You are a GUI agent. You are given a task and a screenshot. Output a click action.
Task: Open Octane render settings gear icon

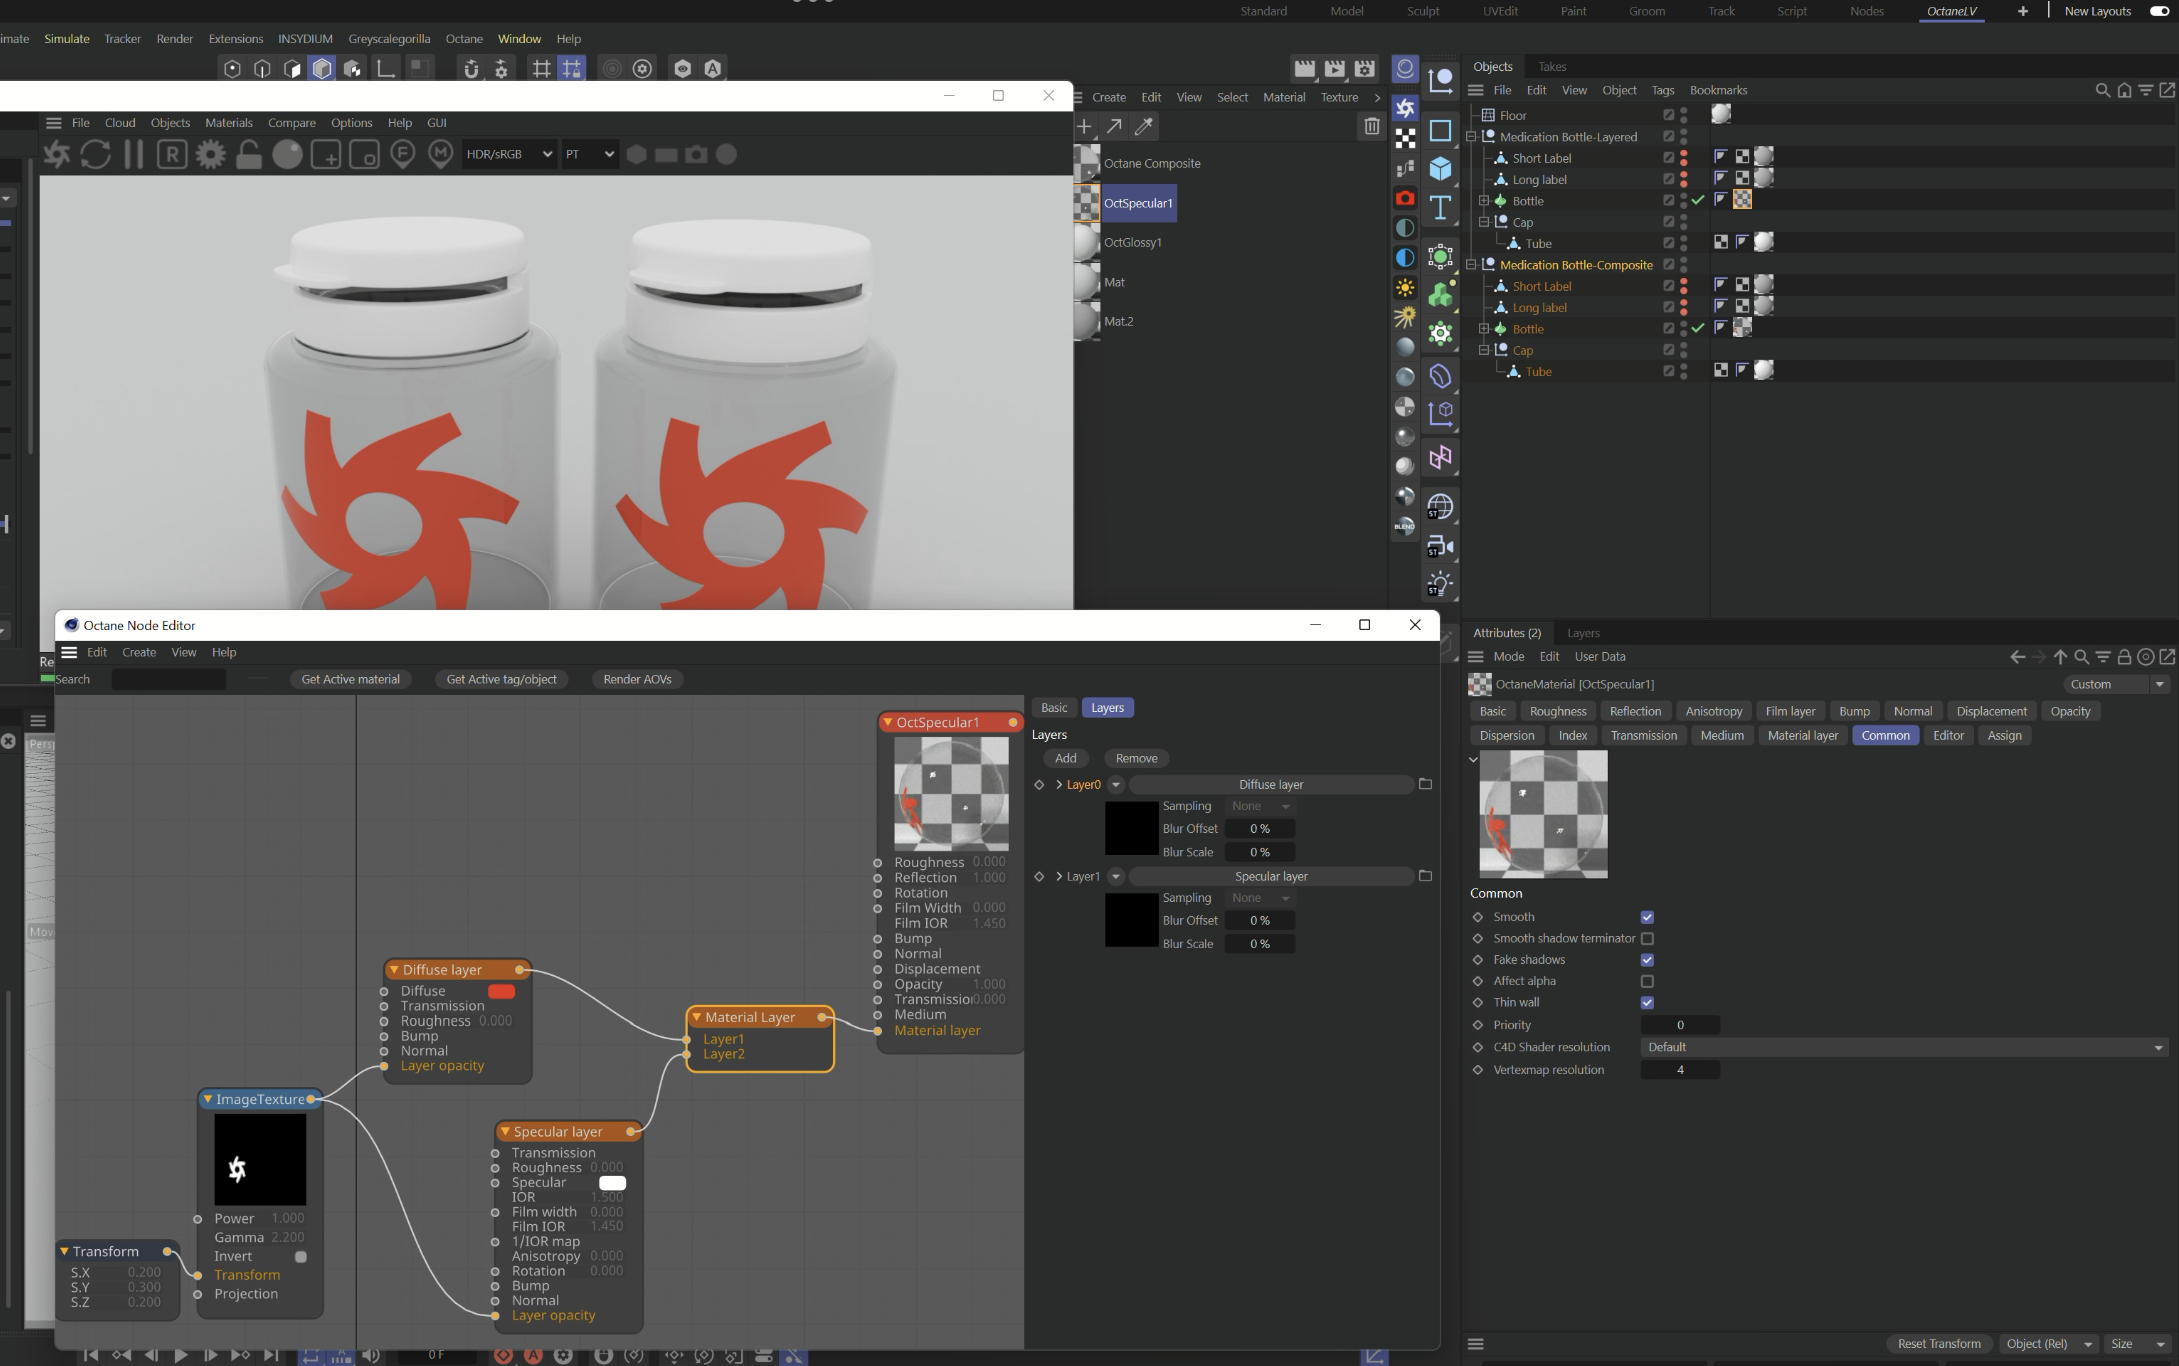tap(210, 154)
